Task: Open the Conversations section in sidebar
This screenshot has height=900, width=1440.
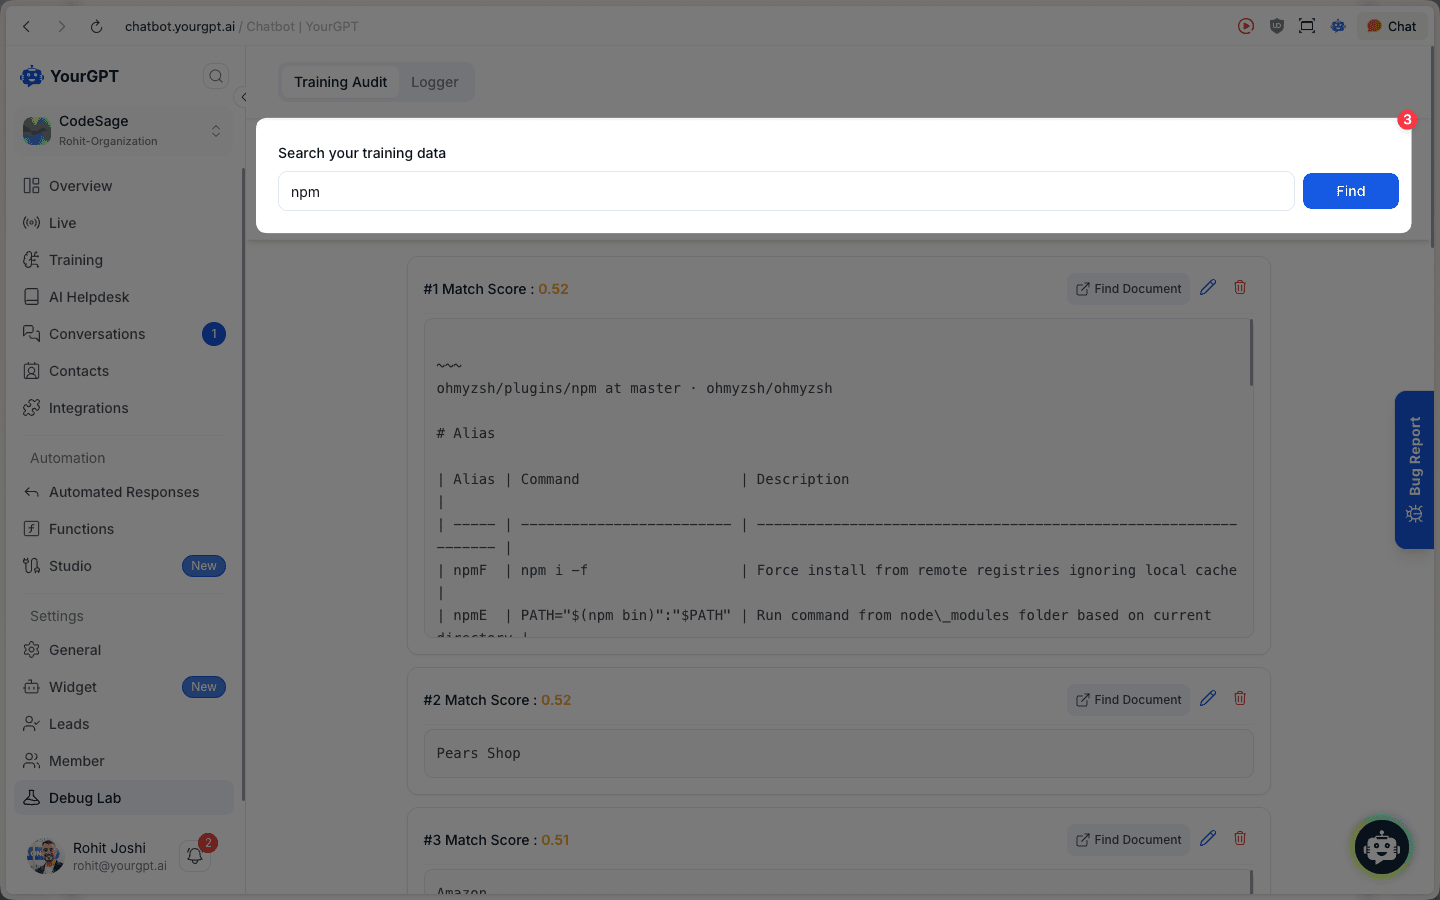Action: [x=97, y=333]
